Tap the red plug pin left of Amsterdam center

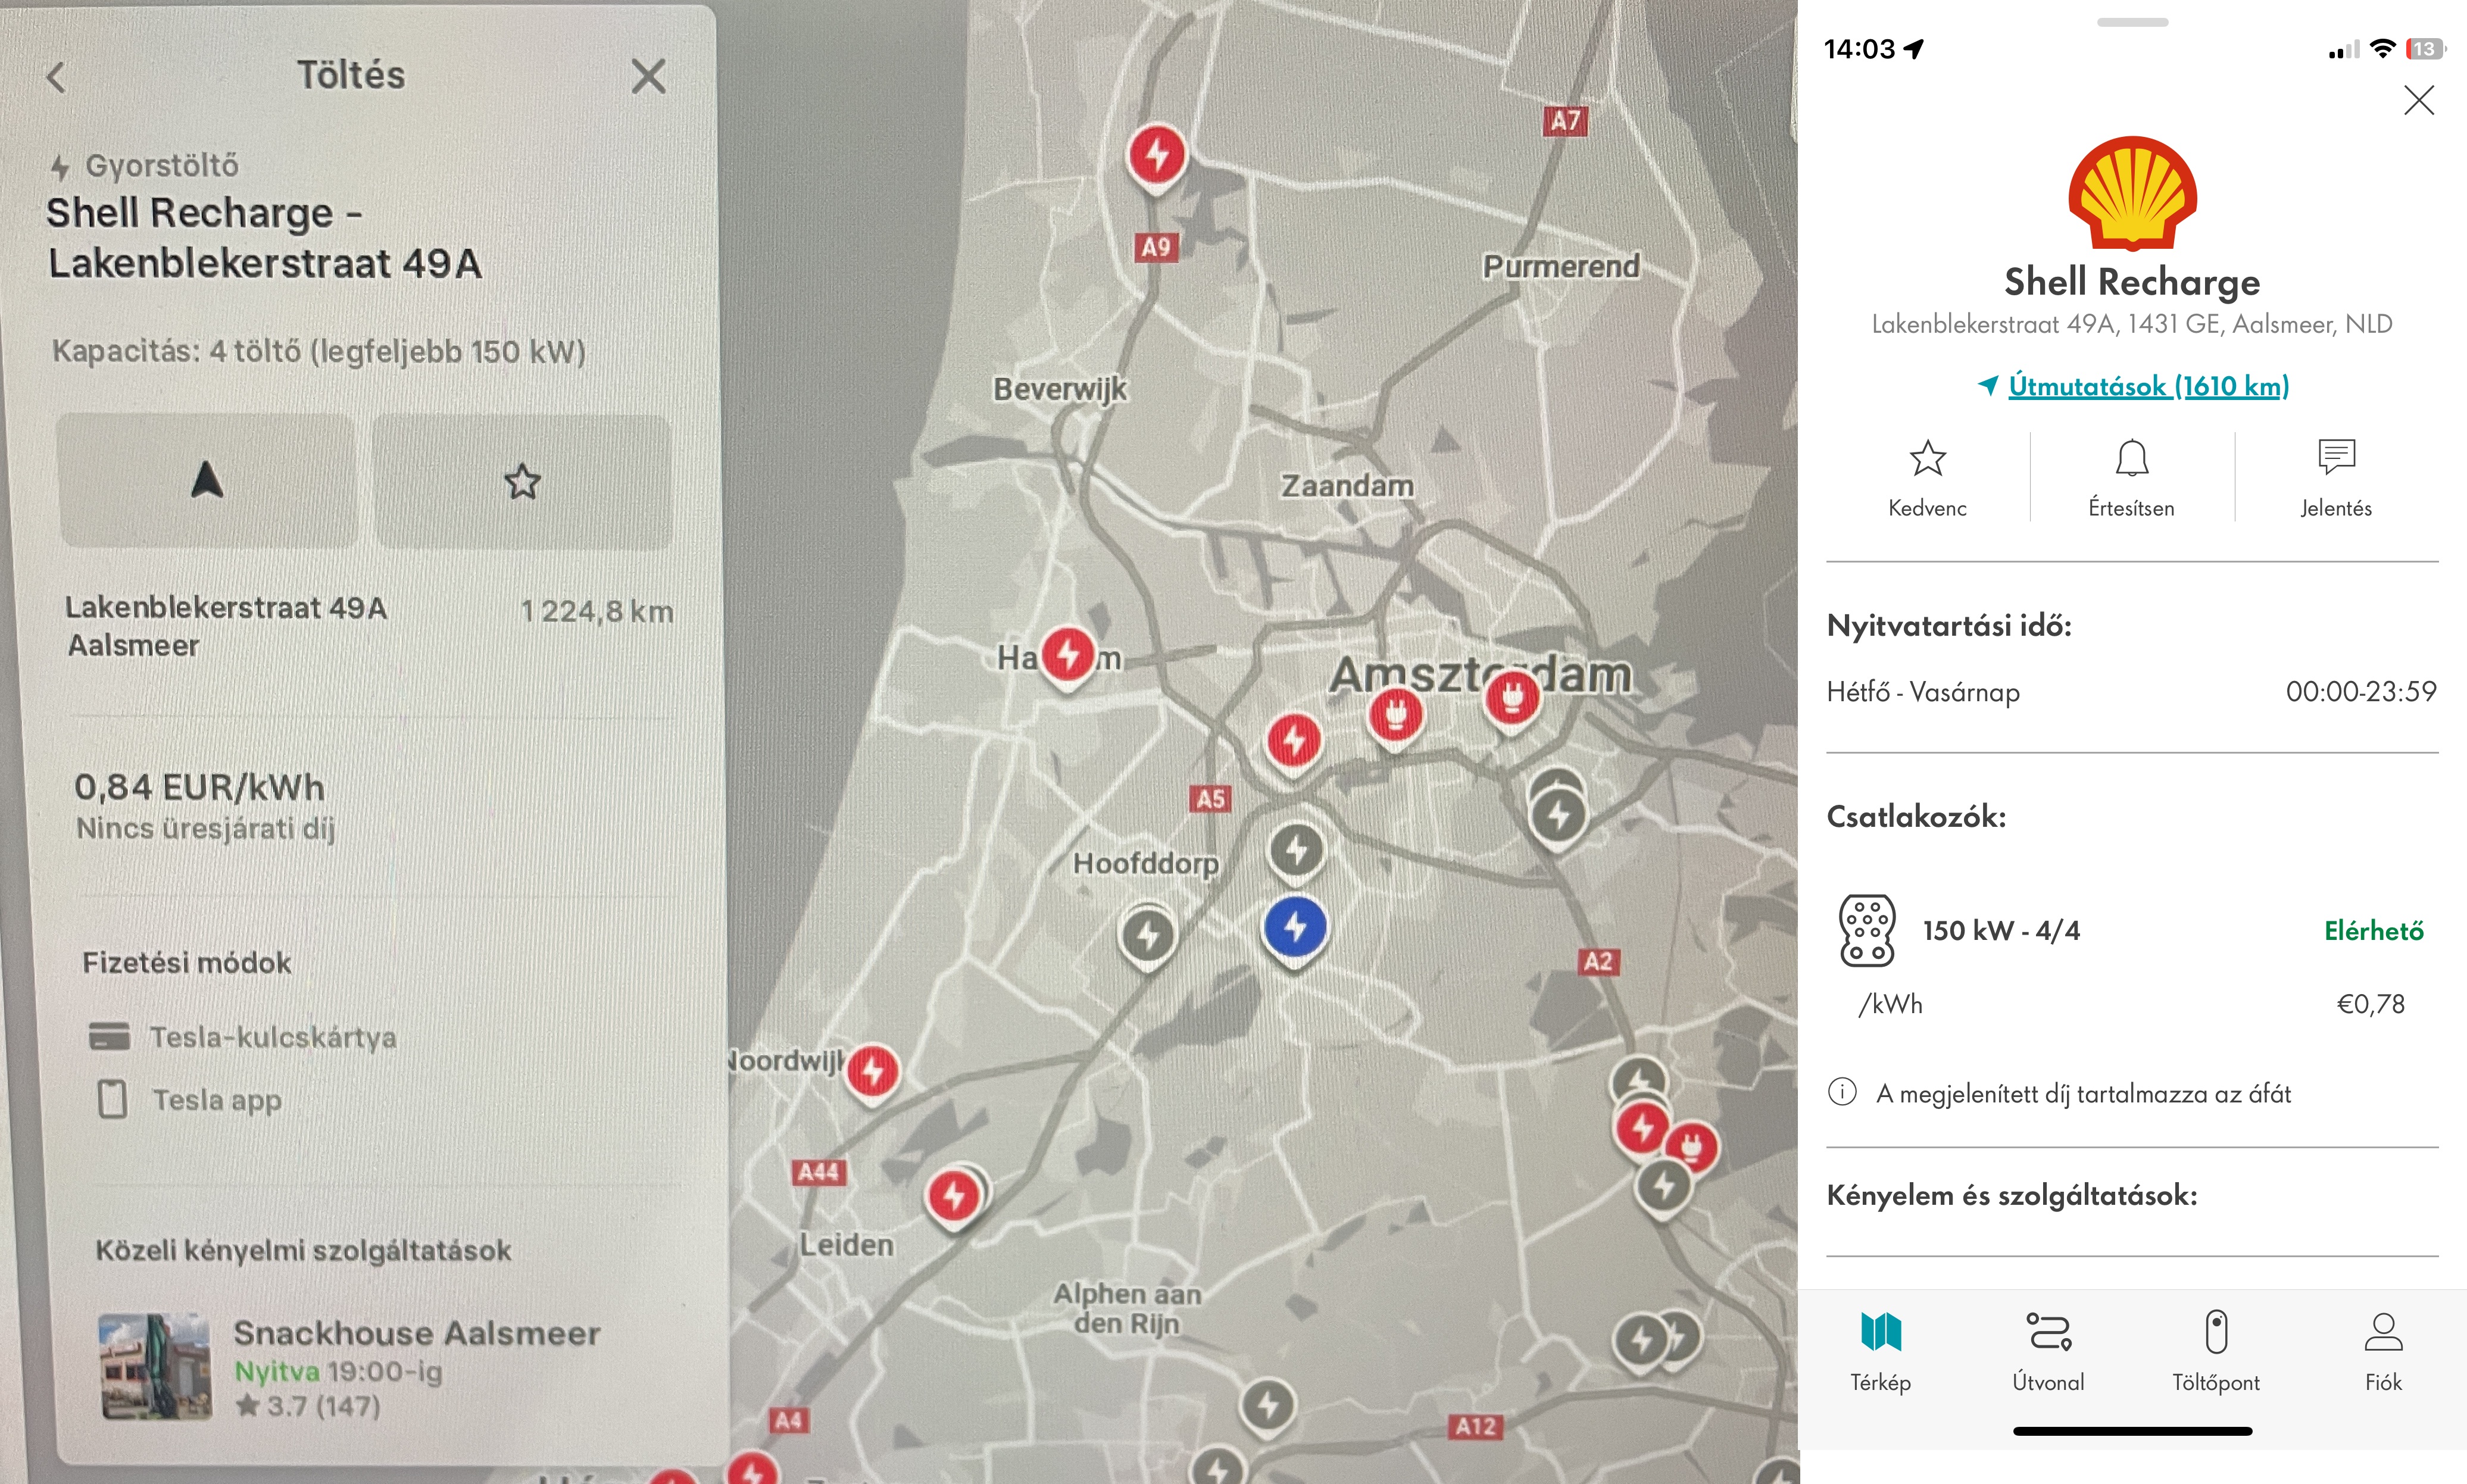(1396, 716)
